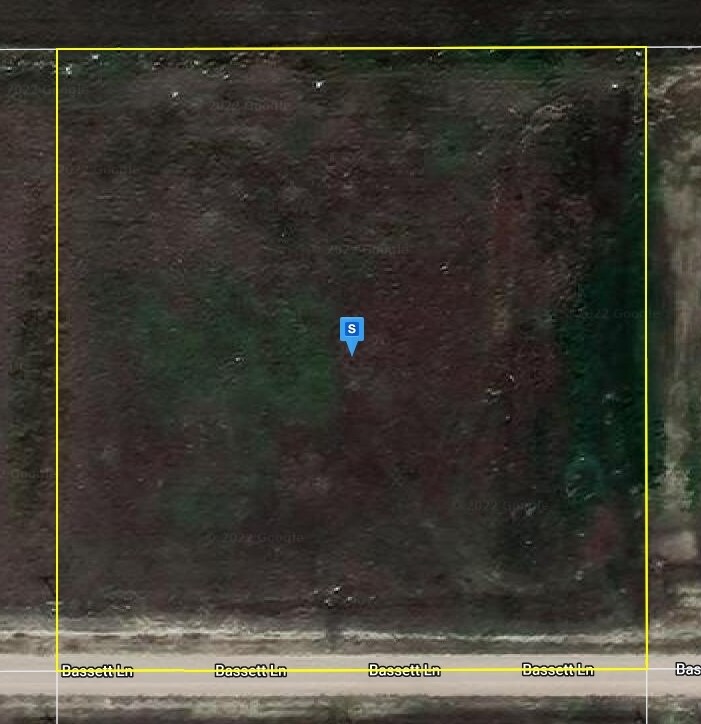The height and width of the screenshot is (724, 701).
Task: Click the second Bassett Ln label from left
Action: pos(250,671)
